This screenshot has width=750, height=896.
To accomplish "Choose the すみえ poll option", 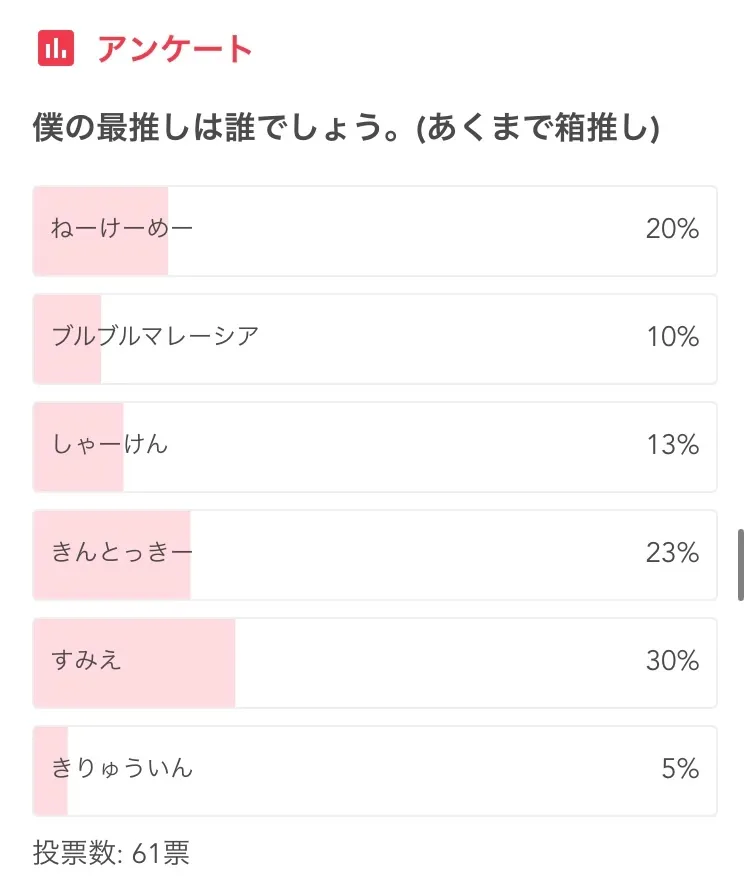I will click(x=86, y=660).
